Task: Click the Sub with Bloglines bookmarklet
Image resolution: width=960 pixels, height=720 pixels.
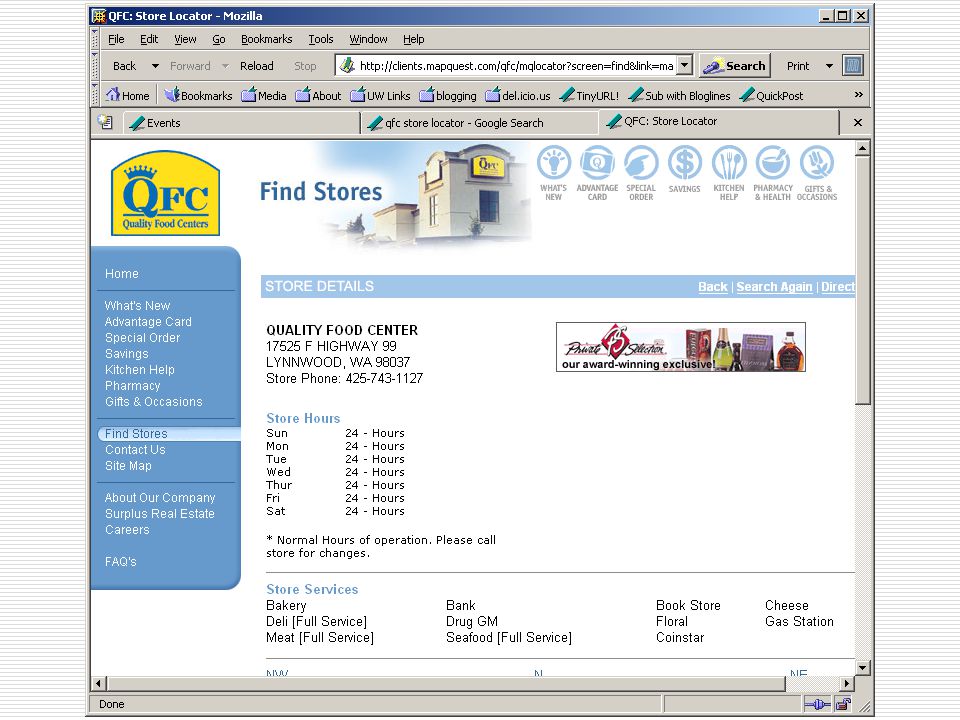Action: click(680, 96)
